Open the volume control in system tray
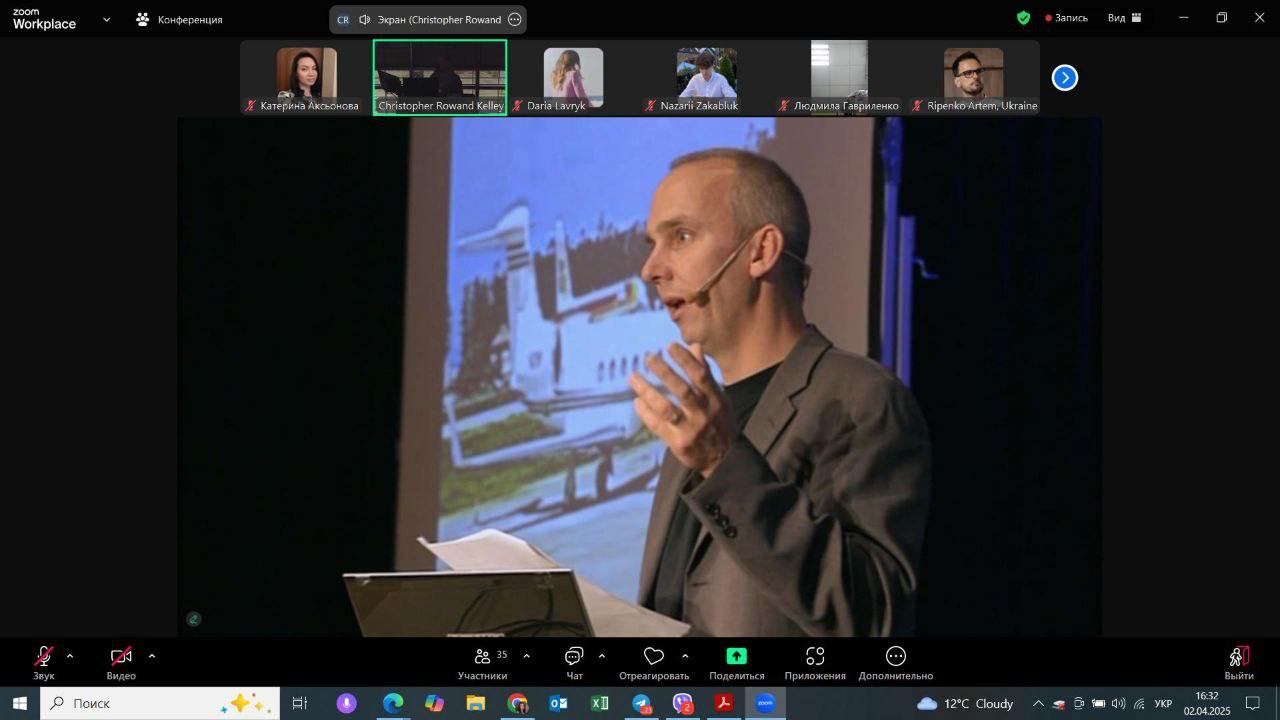This screenshot has height=720, width=1280. click(1118, 703)
